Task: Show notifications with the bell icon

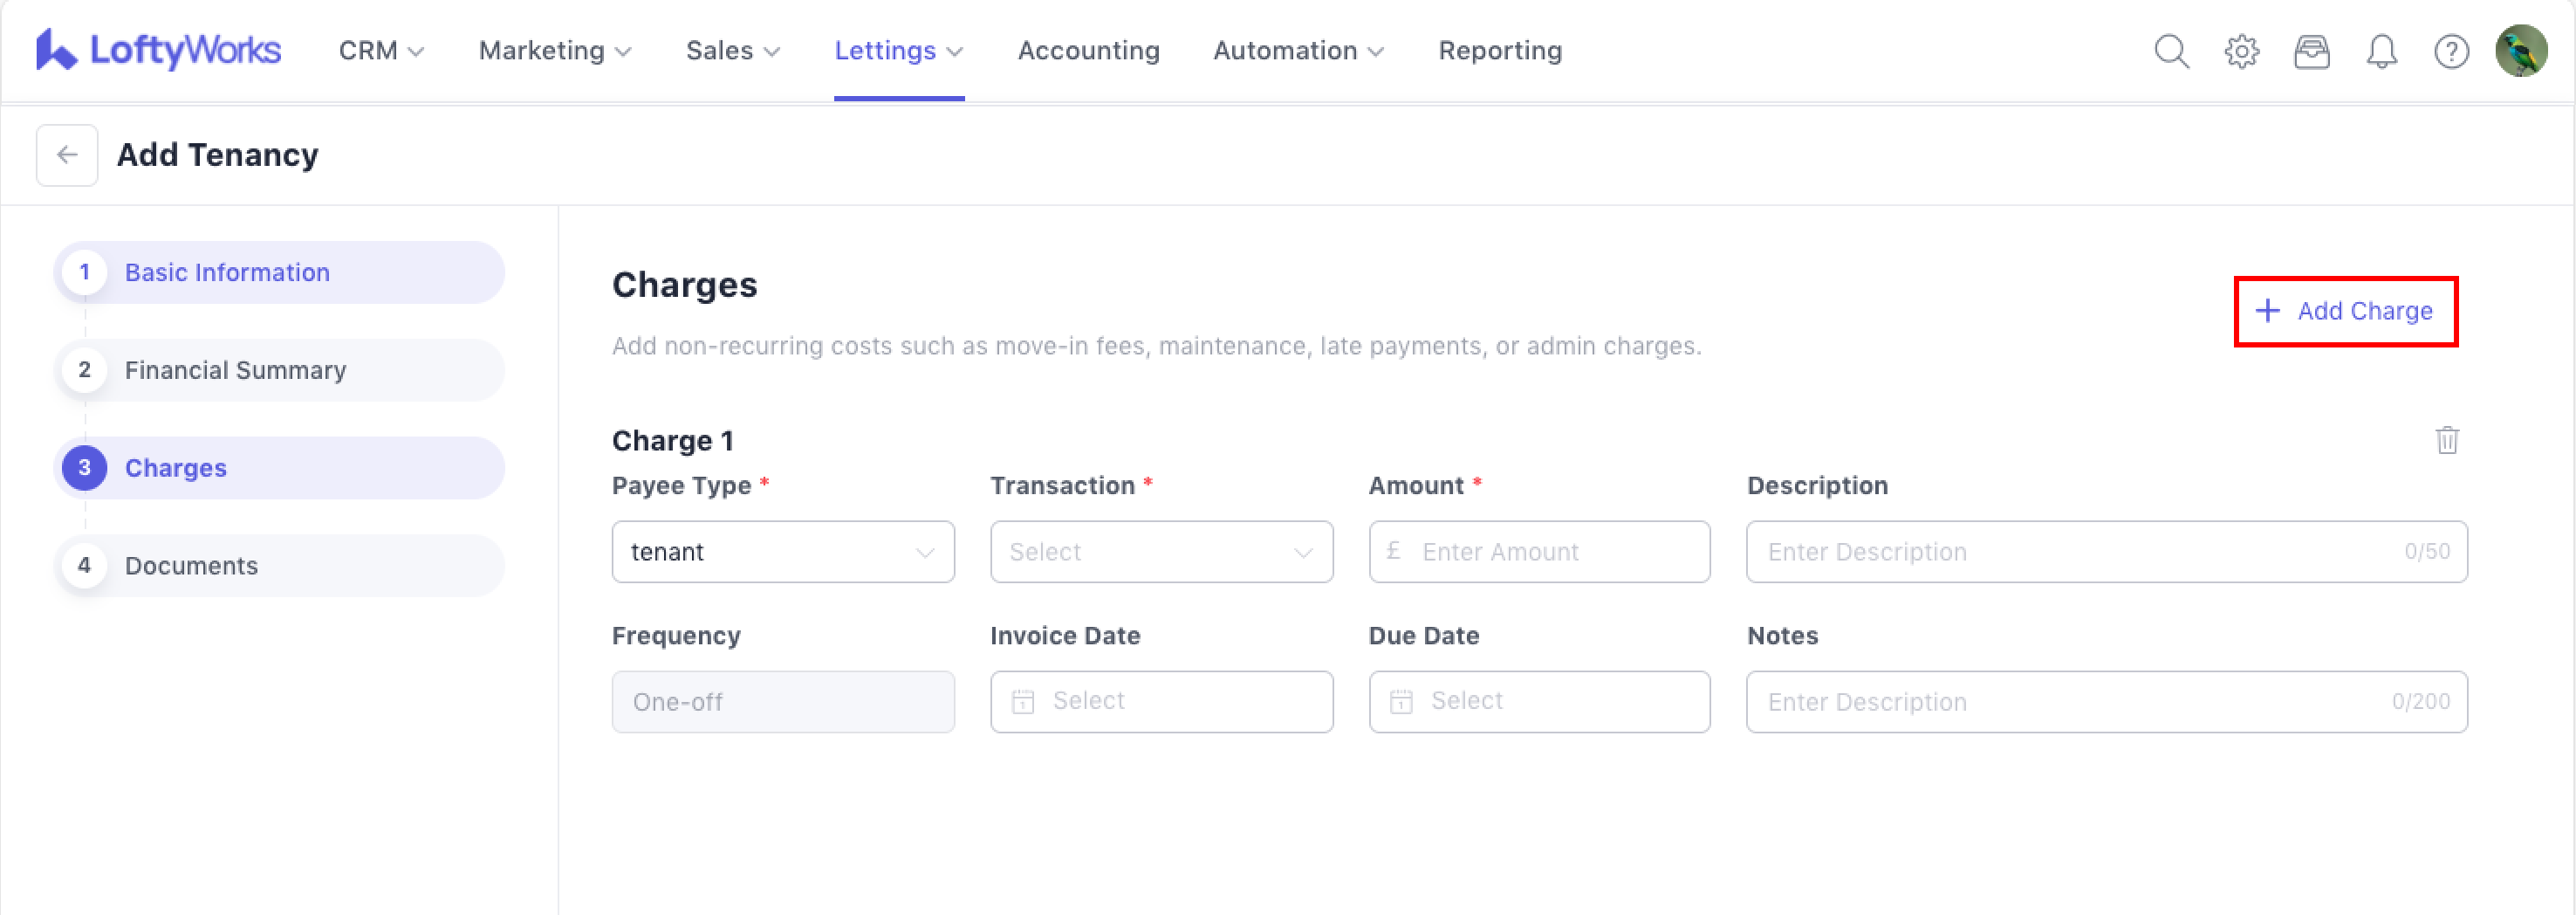Action: [x=2381, y=51]
